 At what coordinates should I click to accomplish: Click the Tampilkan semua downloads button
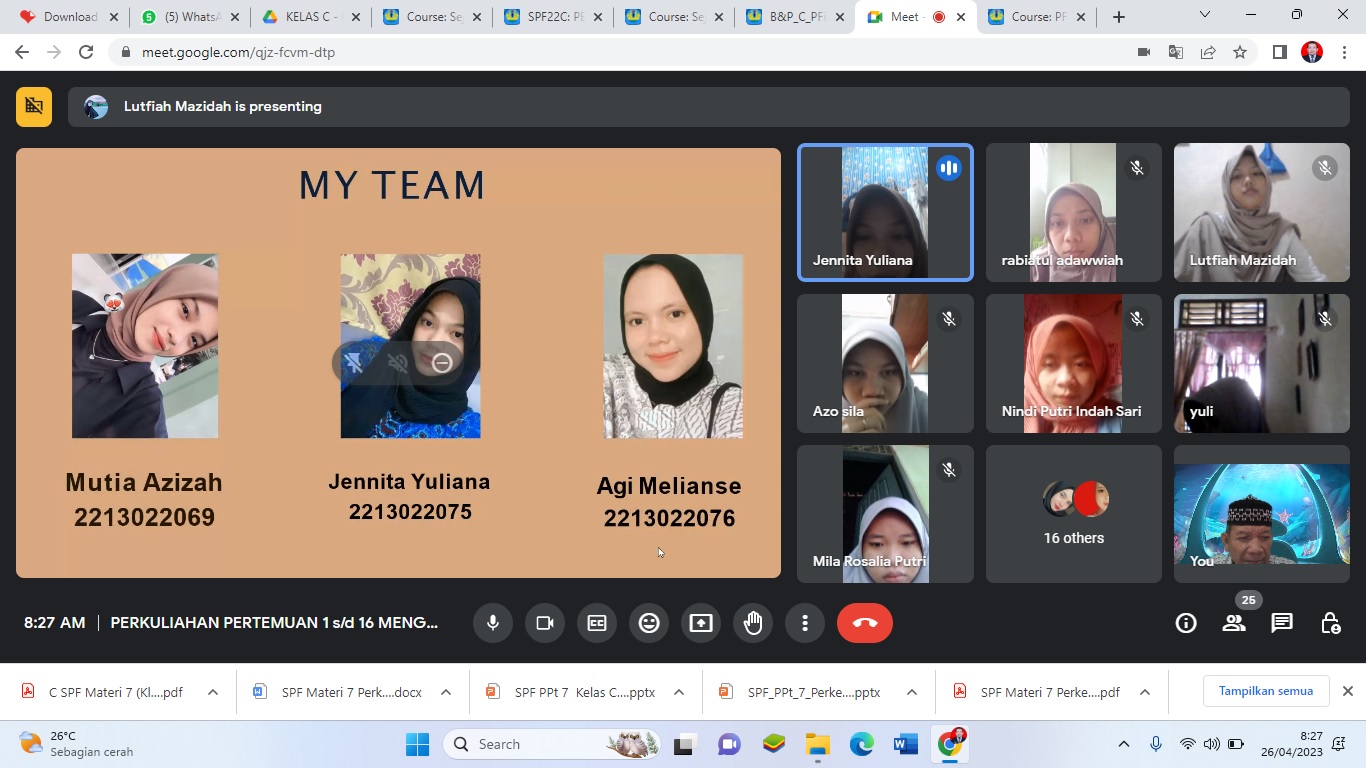coord(1265,691)
